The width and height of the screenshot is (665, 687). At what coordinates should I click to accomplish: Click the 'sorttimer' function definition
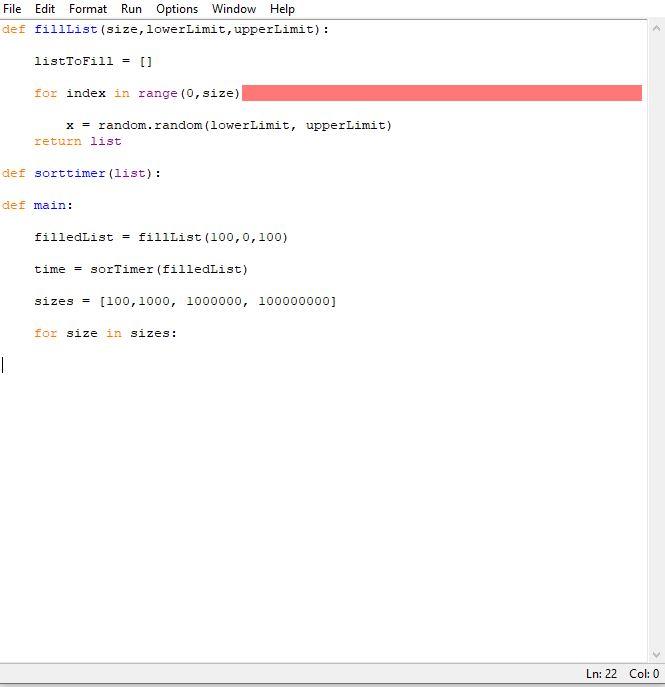coord(70,173)
